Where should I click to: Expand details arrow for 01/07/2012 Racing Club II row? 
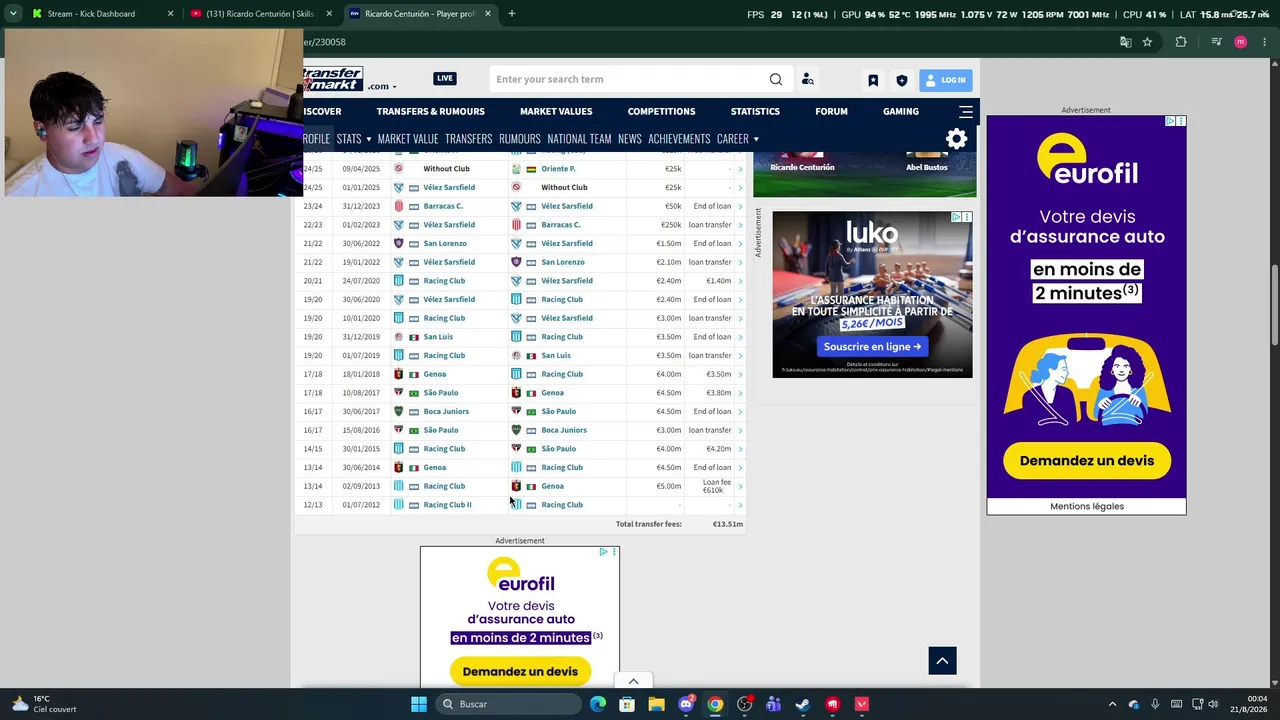740,505
